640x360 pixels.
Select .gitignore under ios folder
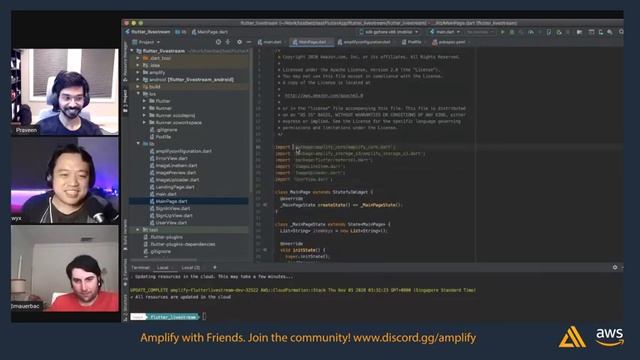[167, 130]
